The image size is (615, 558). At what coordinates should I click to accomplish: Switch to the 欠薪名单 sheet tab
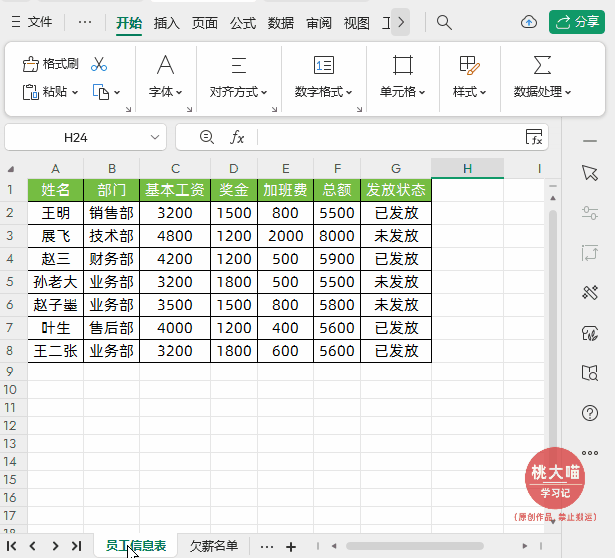(x=214, y=546)
